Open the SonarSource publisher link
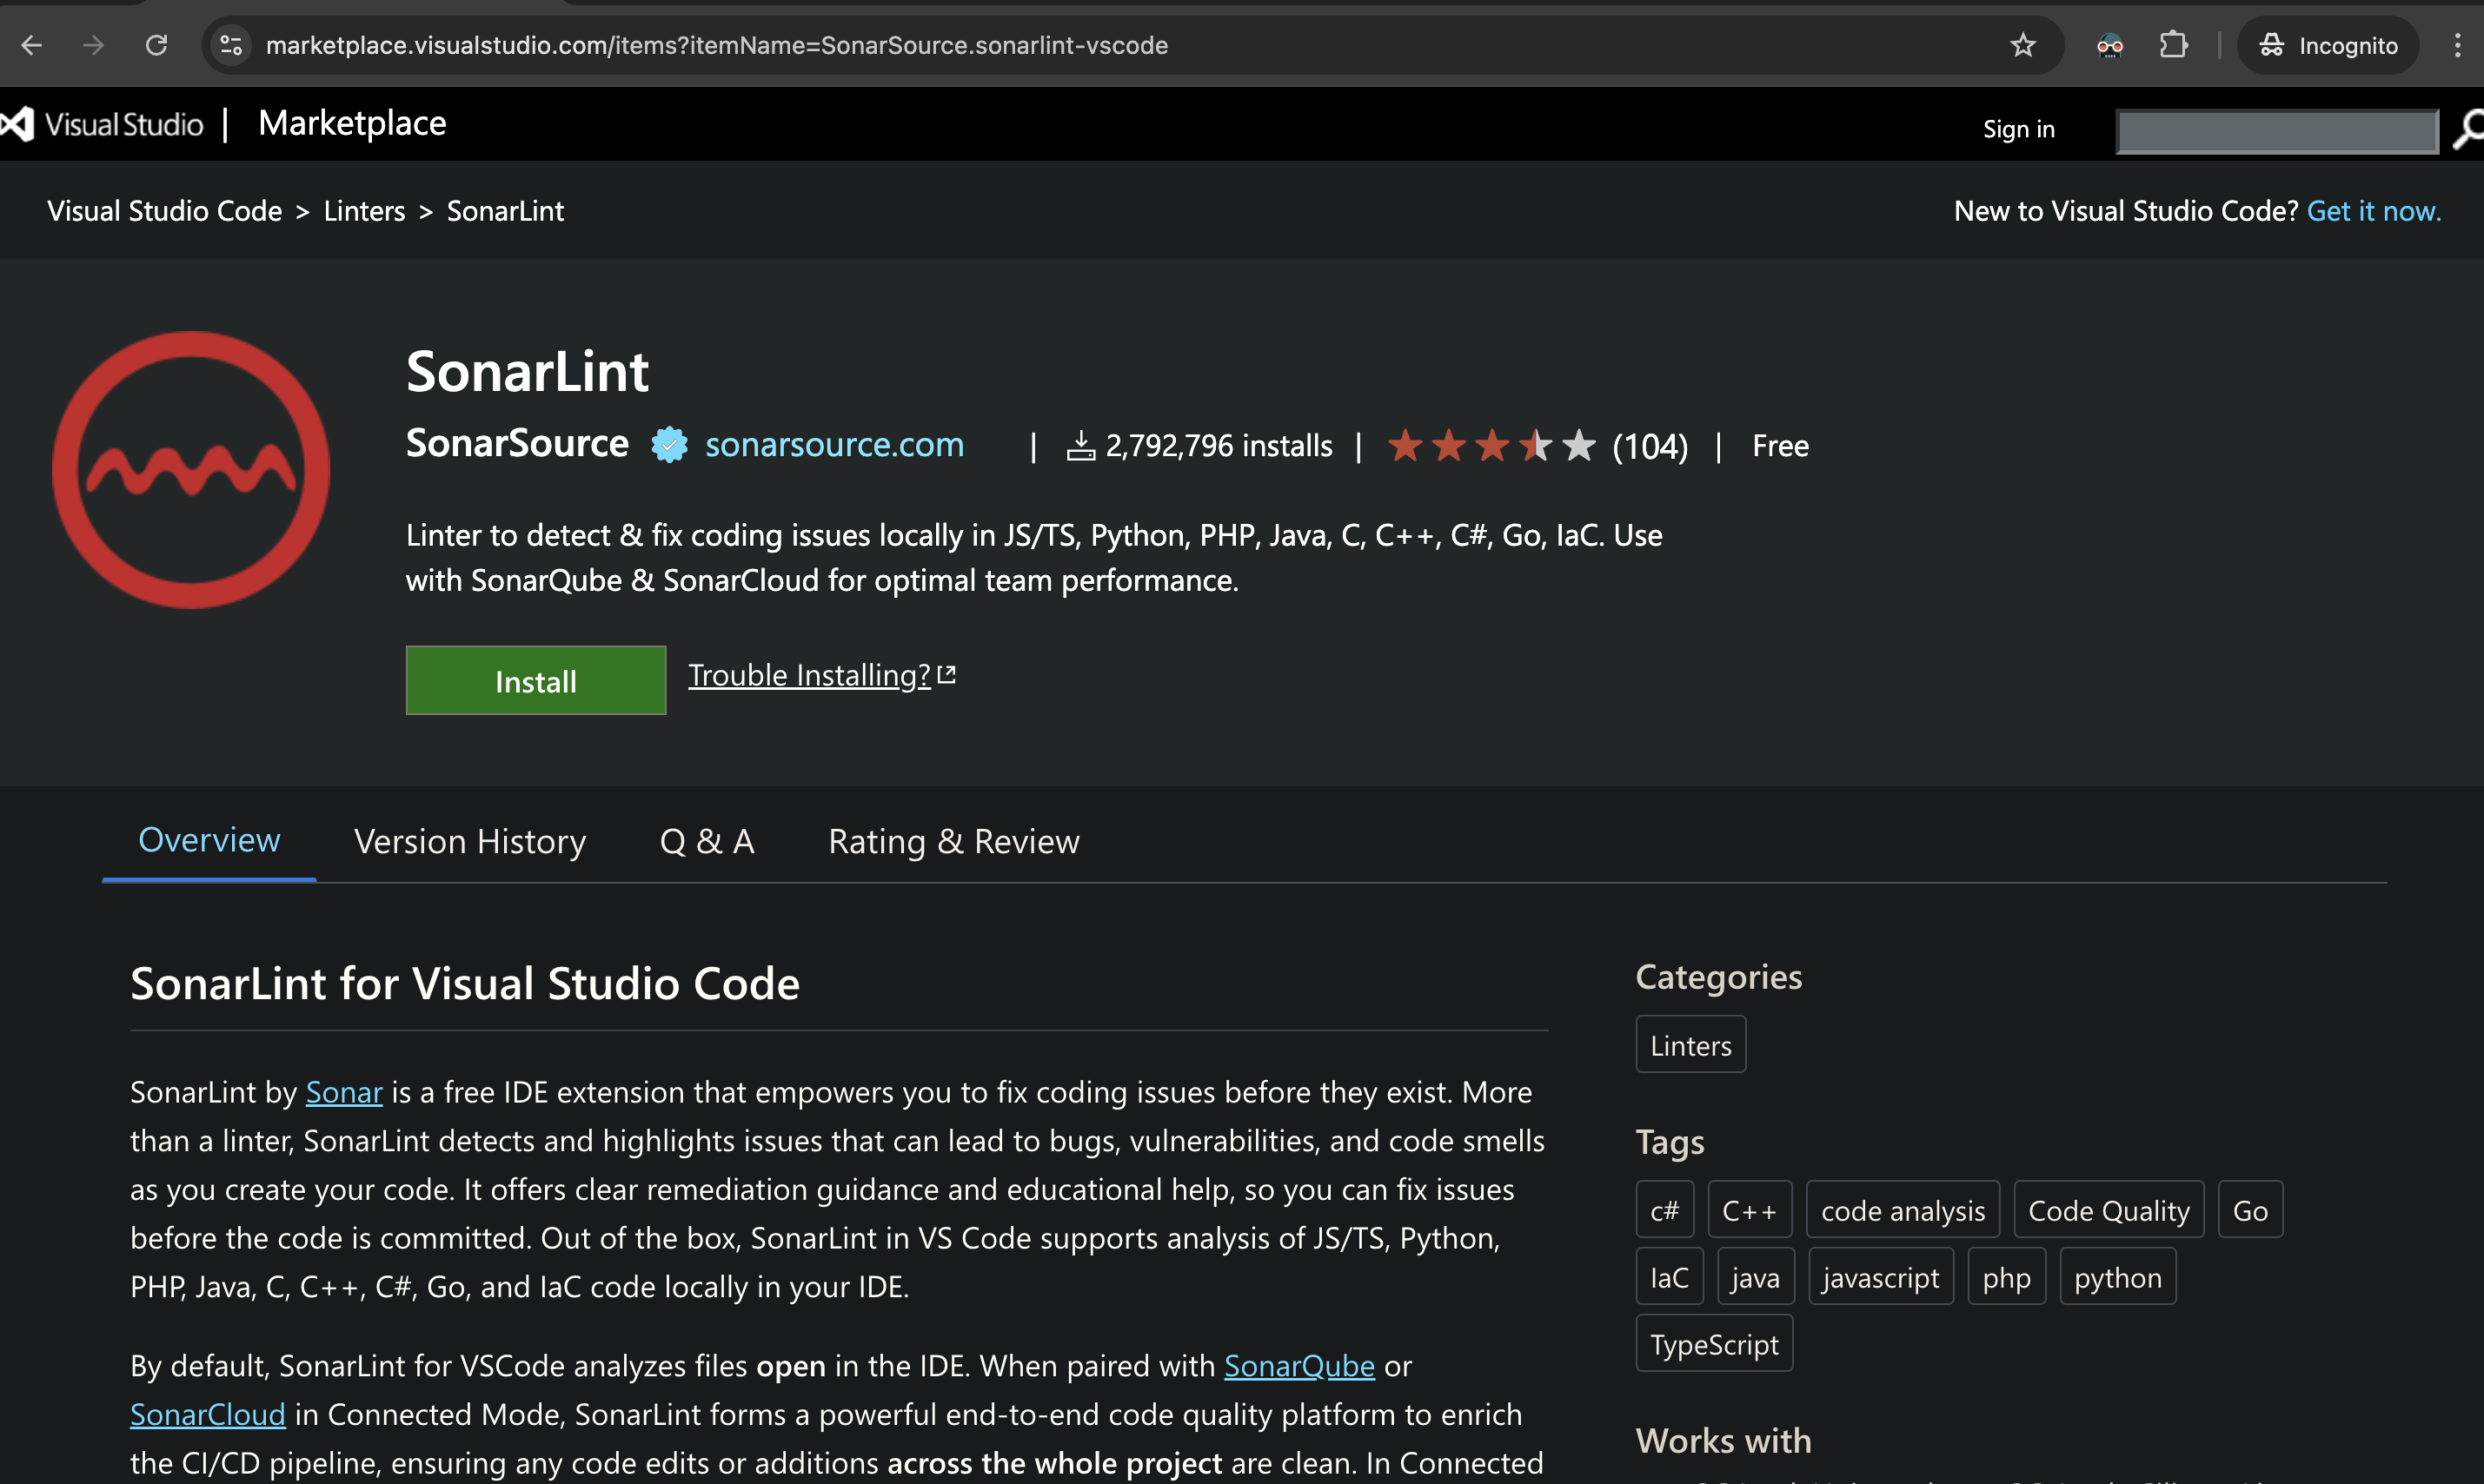This screenshot has width=2484, height=1484. click(x=517, y=443)
